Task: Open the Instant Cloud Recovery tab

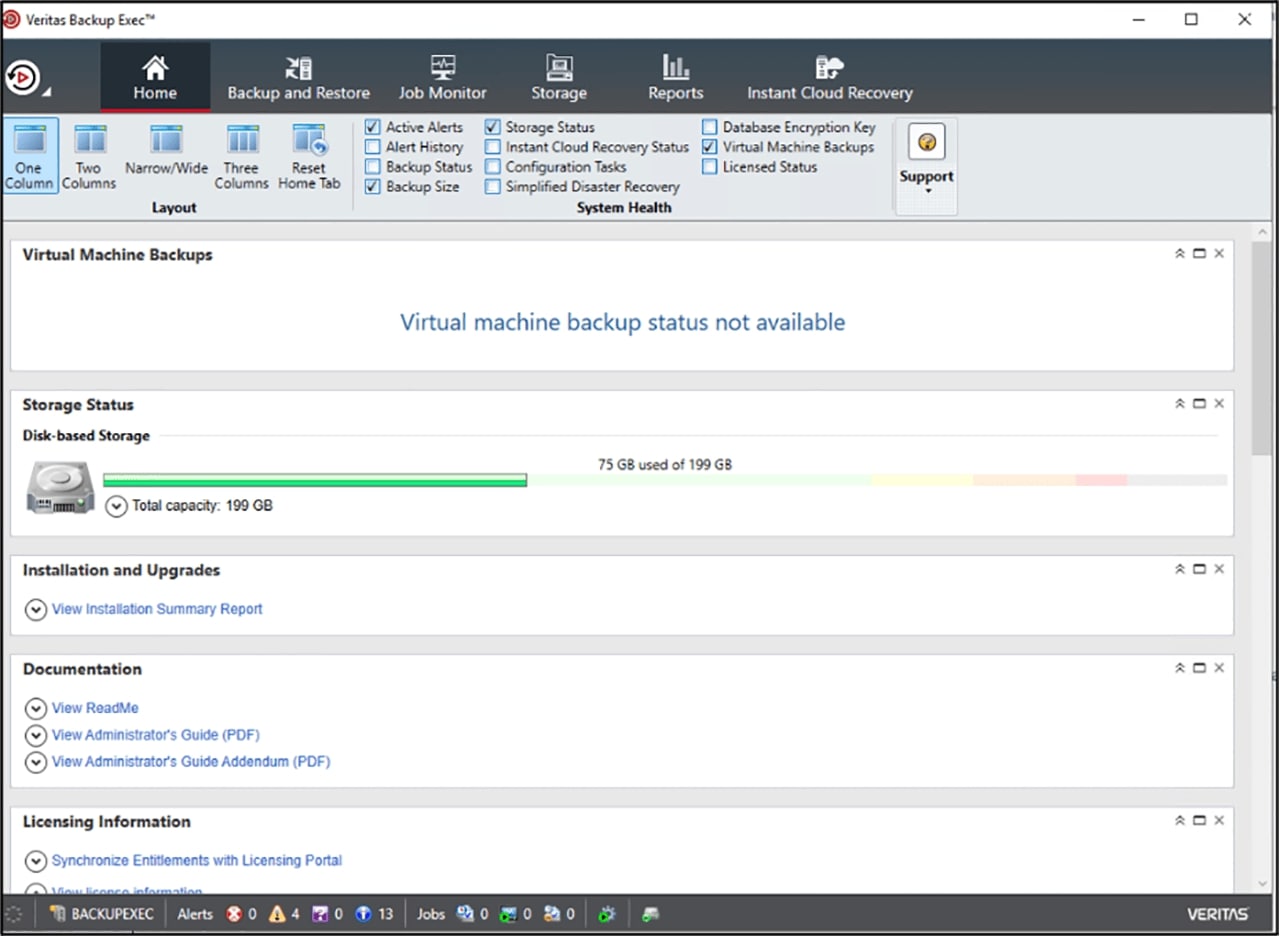Action: [829, 78]
